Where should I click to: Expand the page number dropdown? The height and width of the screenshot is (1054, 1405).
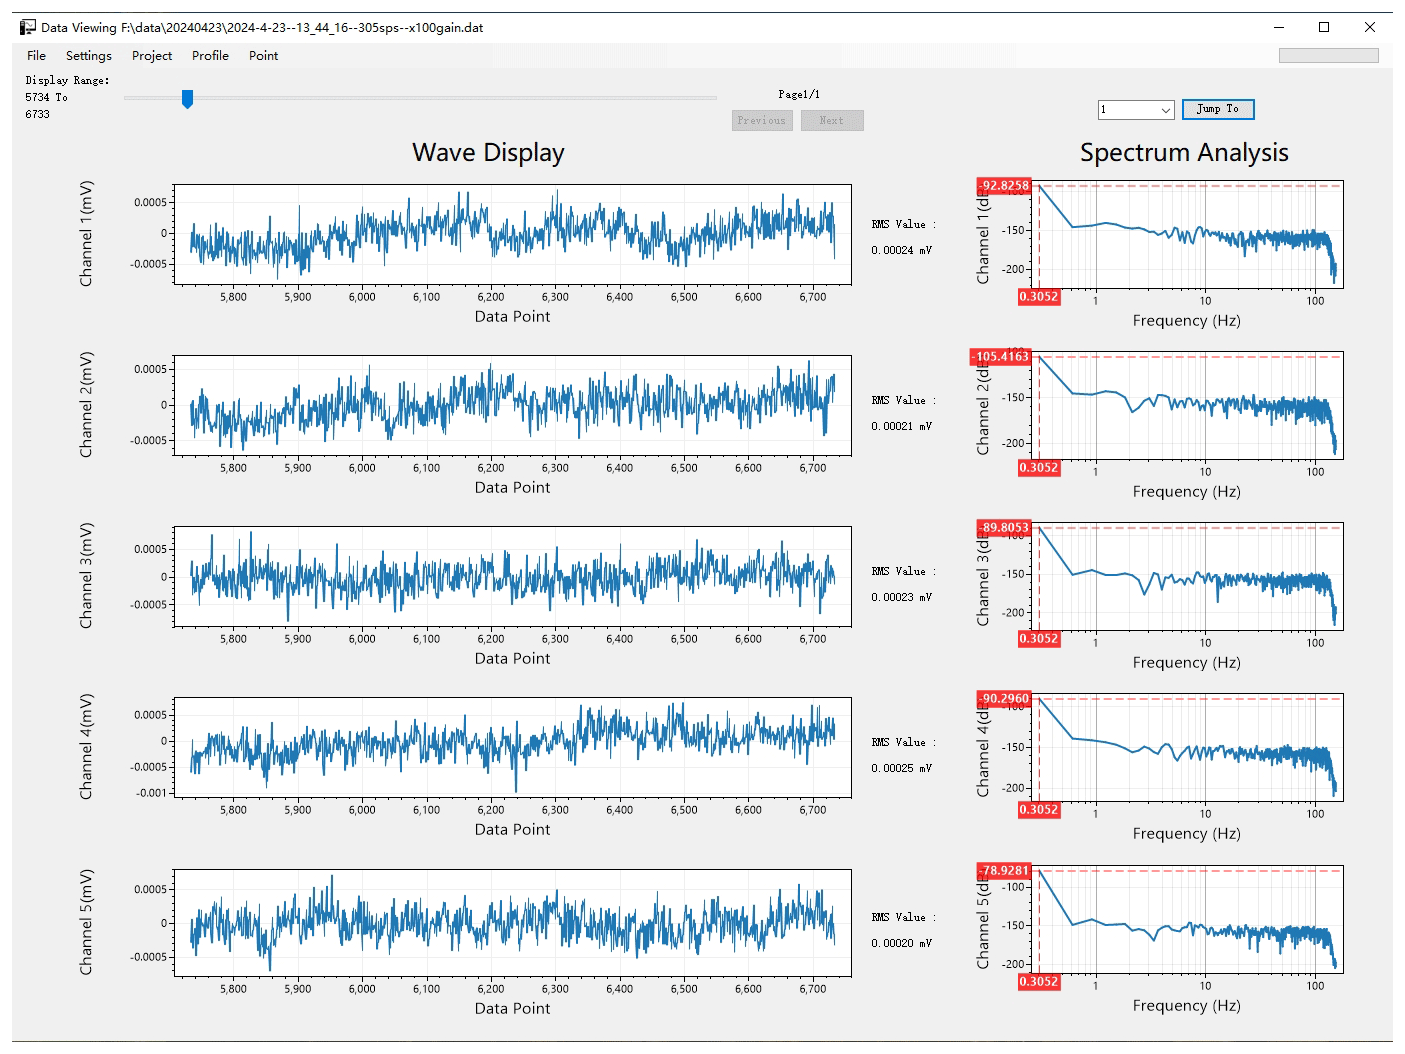[1165, 110]
